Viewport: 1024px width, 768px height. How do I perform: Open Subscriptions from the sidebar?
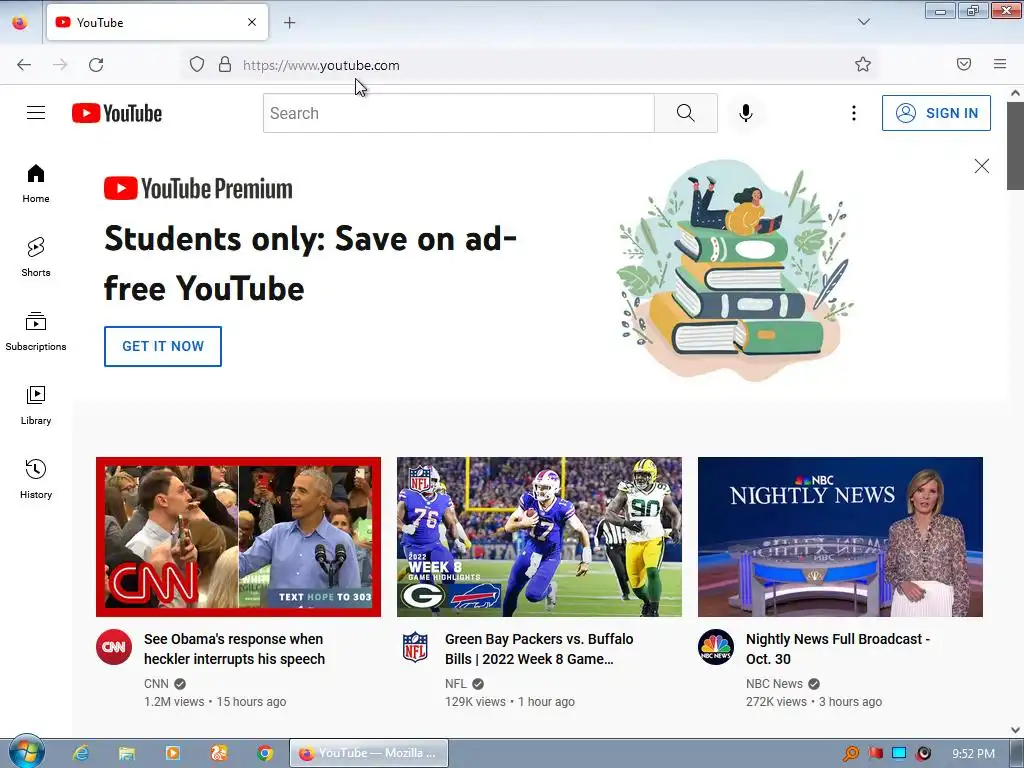[36, 332]
